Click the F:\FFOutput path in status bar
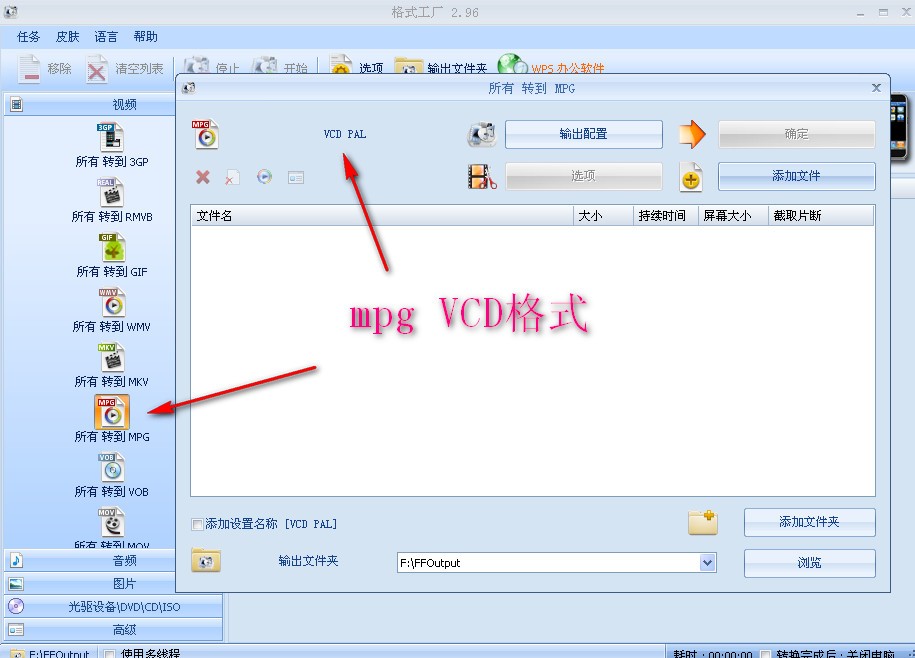This screenshot has width=915, height=658. pos(59,654)
